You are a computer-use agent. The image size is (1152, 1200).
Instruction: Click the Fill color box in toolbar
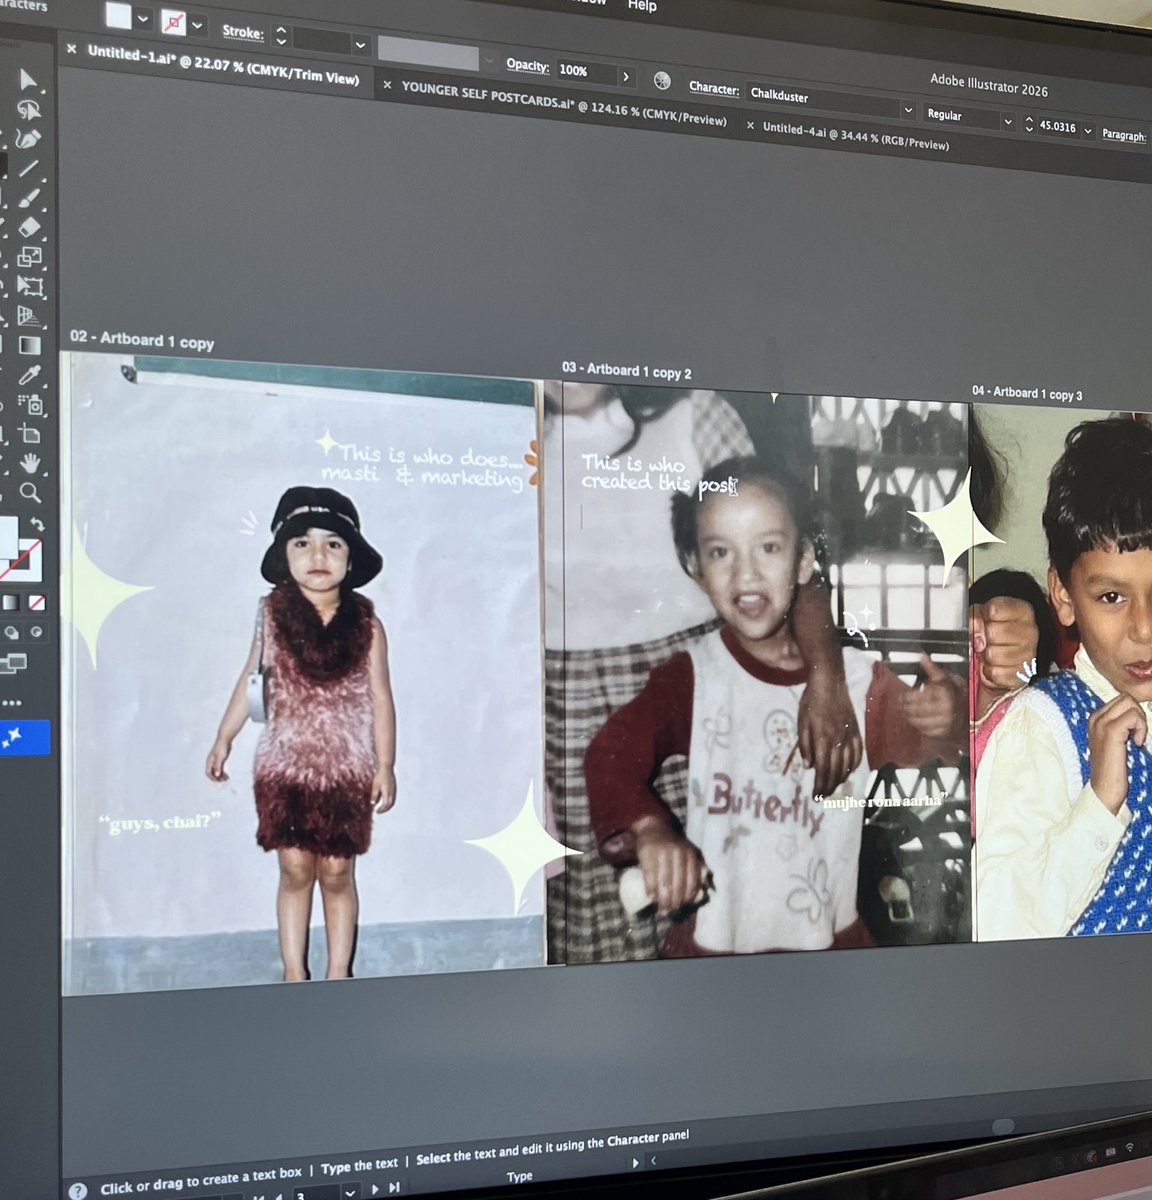(x=8, y=540)
